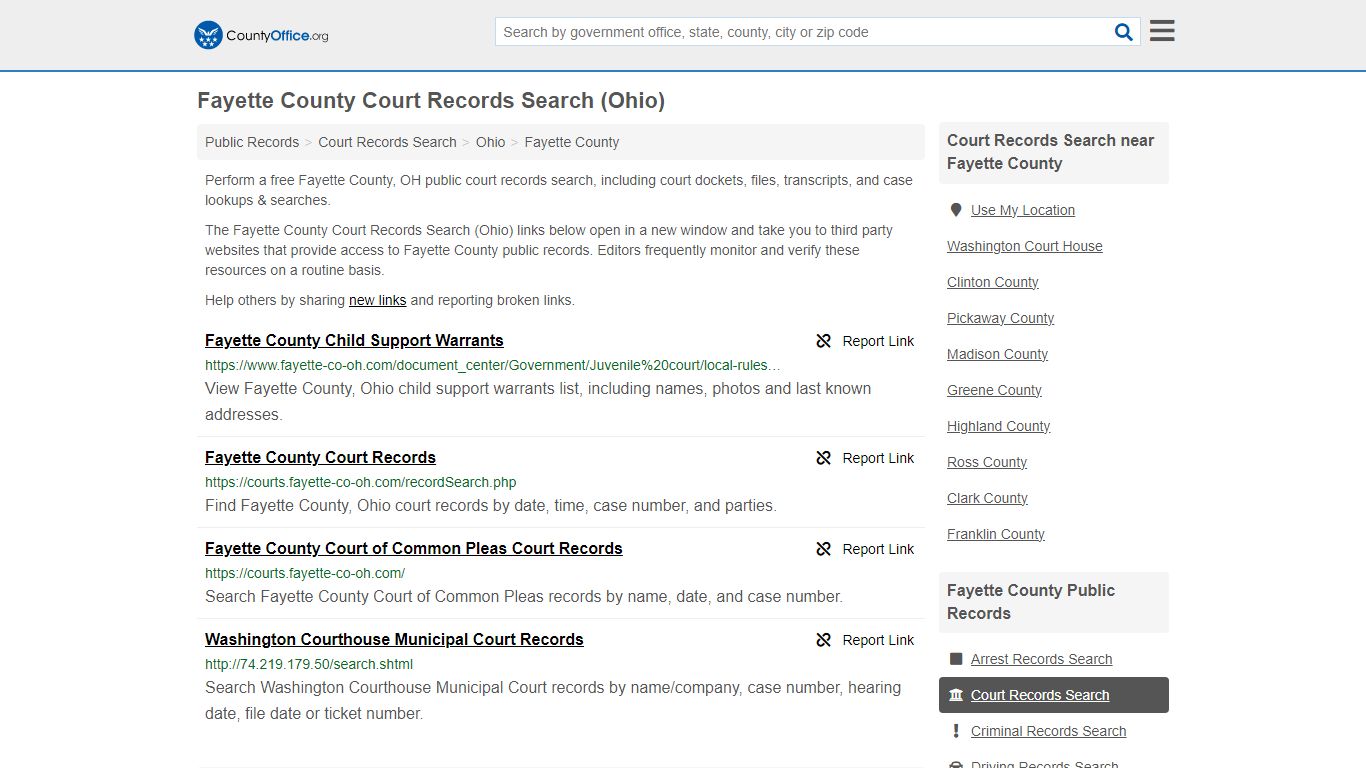Click broken-link icon beside Fayette County Court Records
This screenshot has width=1366, height=768.
click(824, 458)
